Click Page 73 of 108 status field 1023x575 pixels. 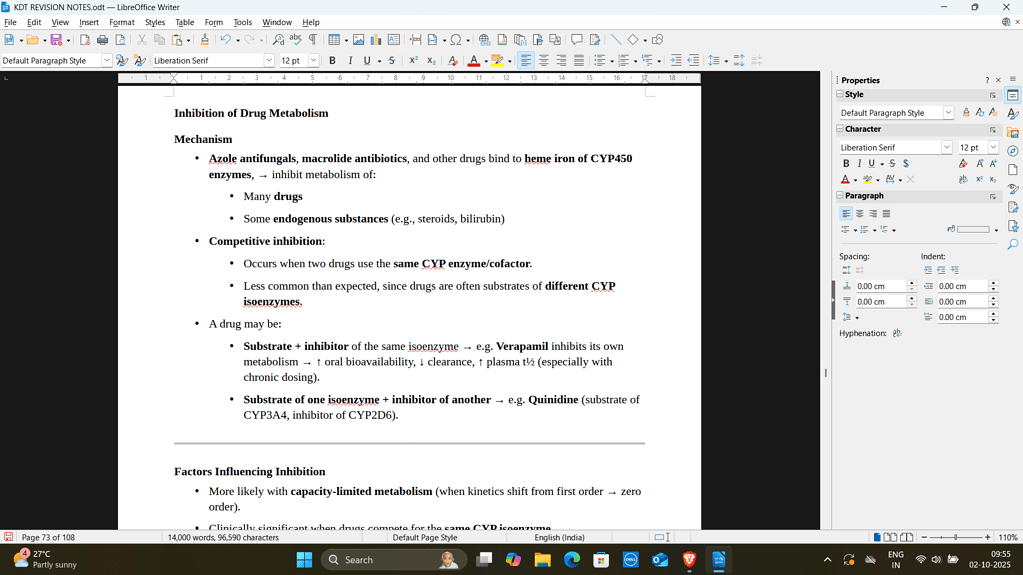[48, 537]
